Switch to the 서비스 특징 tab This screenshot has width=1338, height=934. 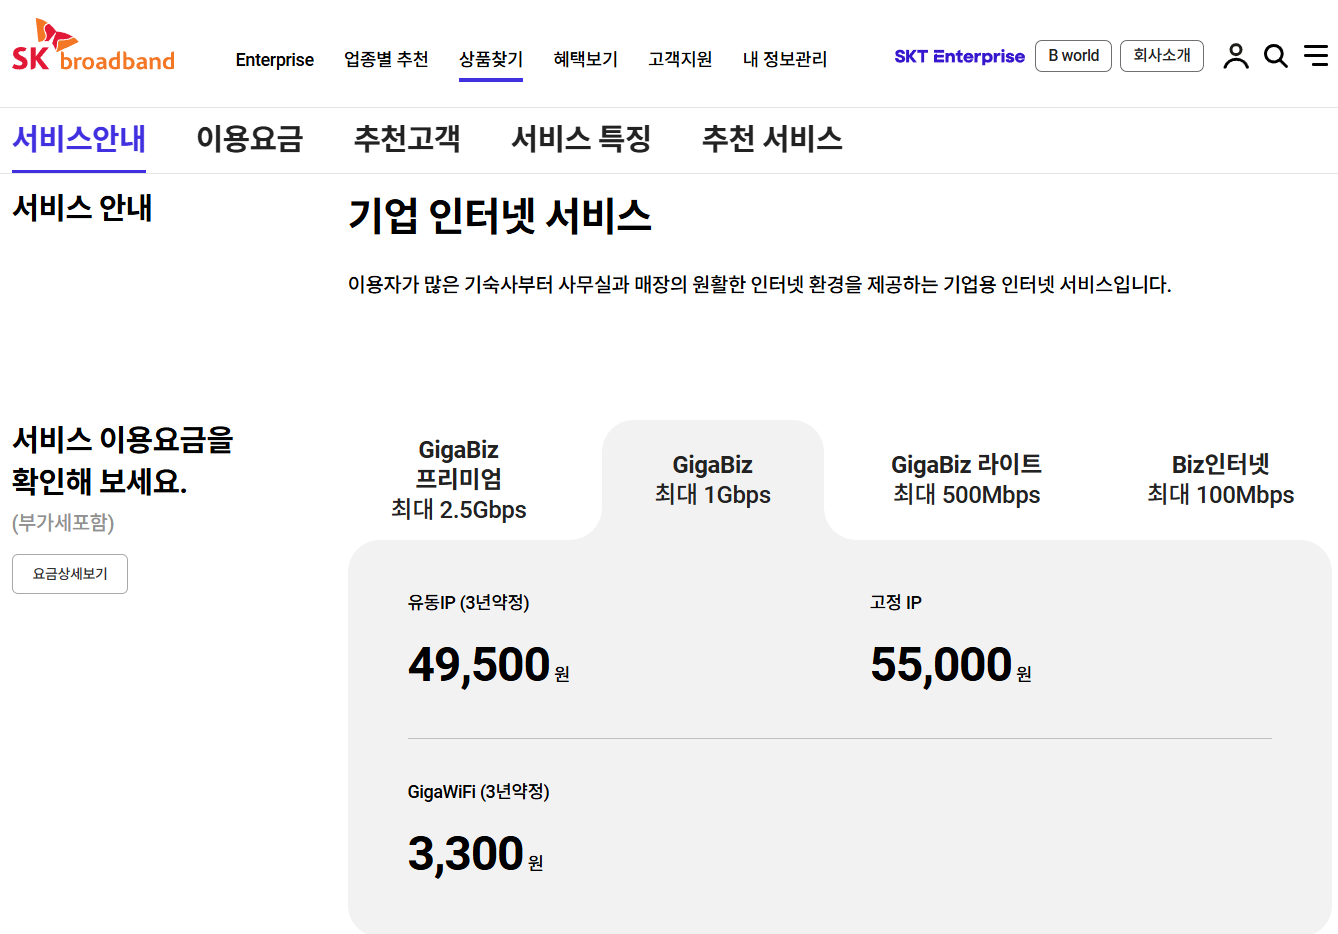(581, 138)
